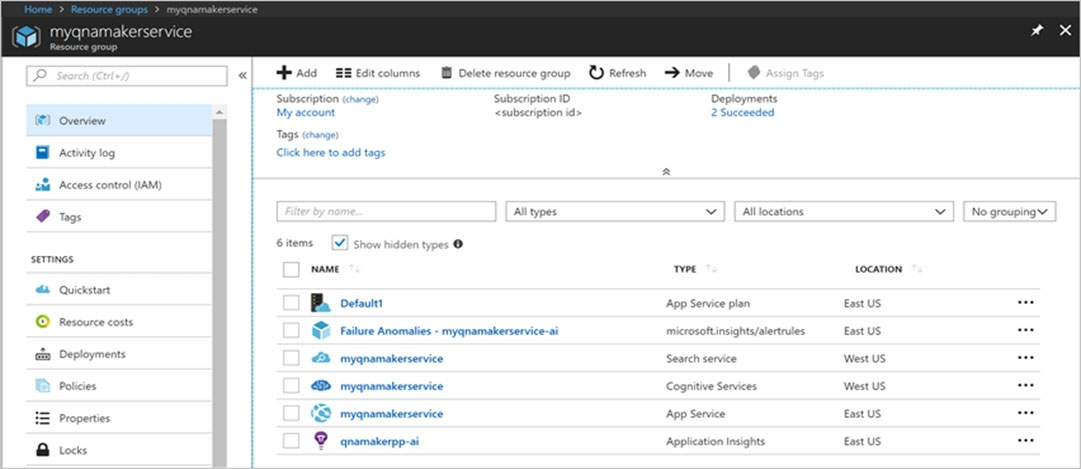Click the Move arrow toolbar button
1081x469 pixels.
[x=689, y=73]
